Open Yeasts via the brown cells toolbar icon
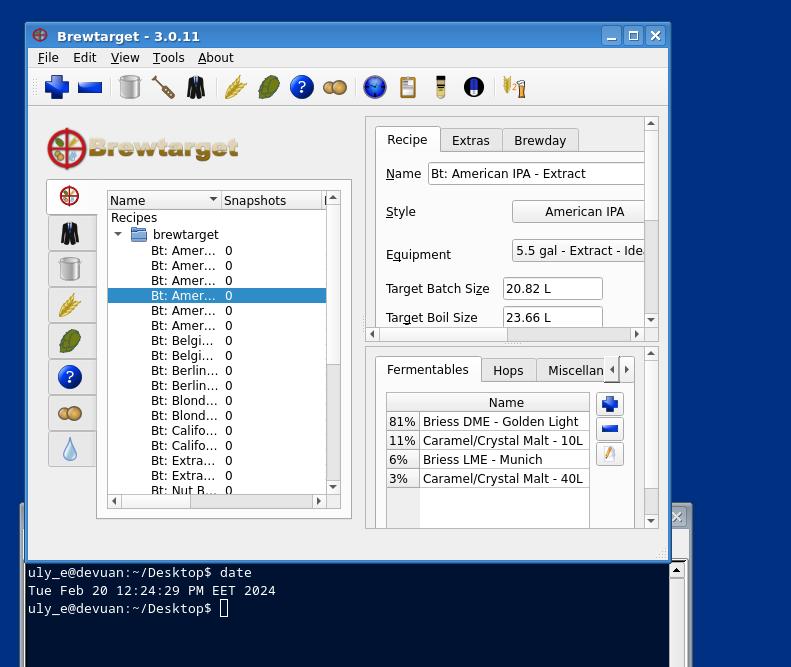Image resolution: width=791 pixels, height=667 pixels. [x=335, y=87]
